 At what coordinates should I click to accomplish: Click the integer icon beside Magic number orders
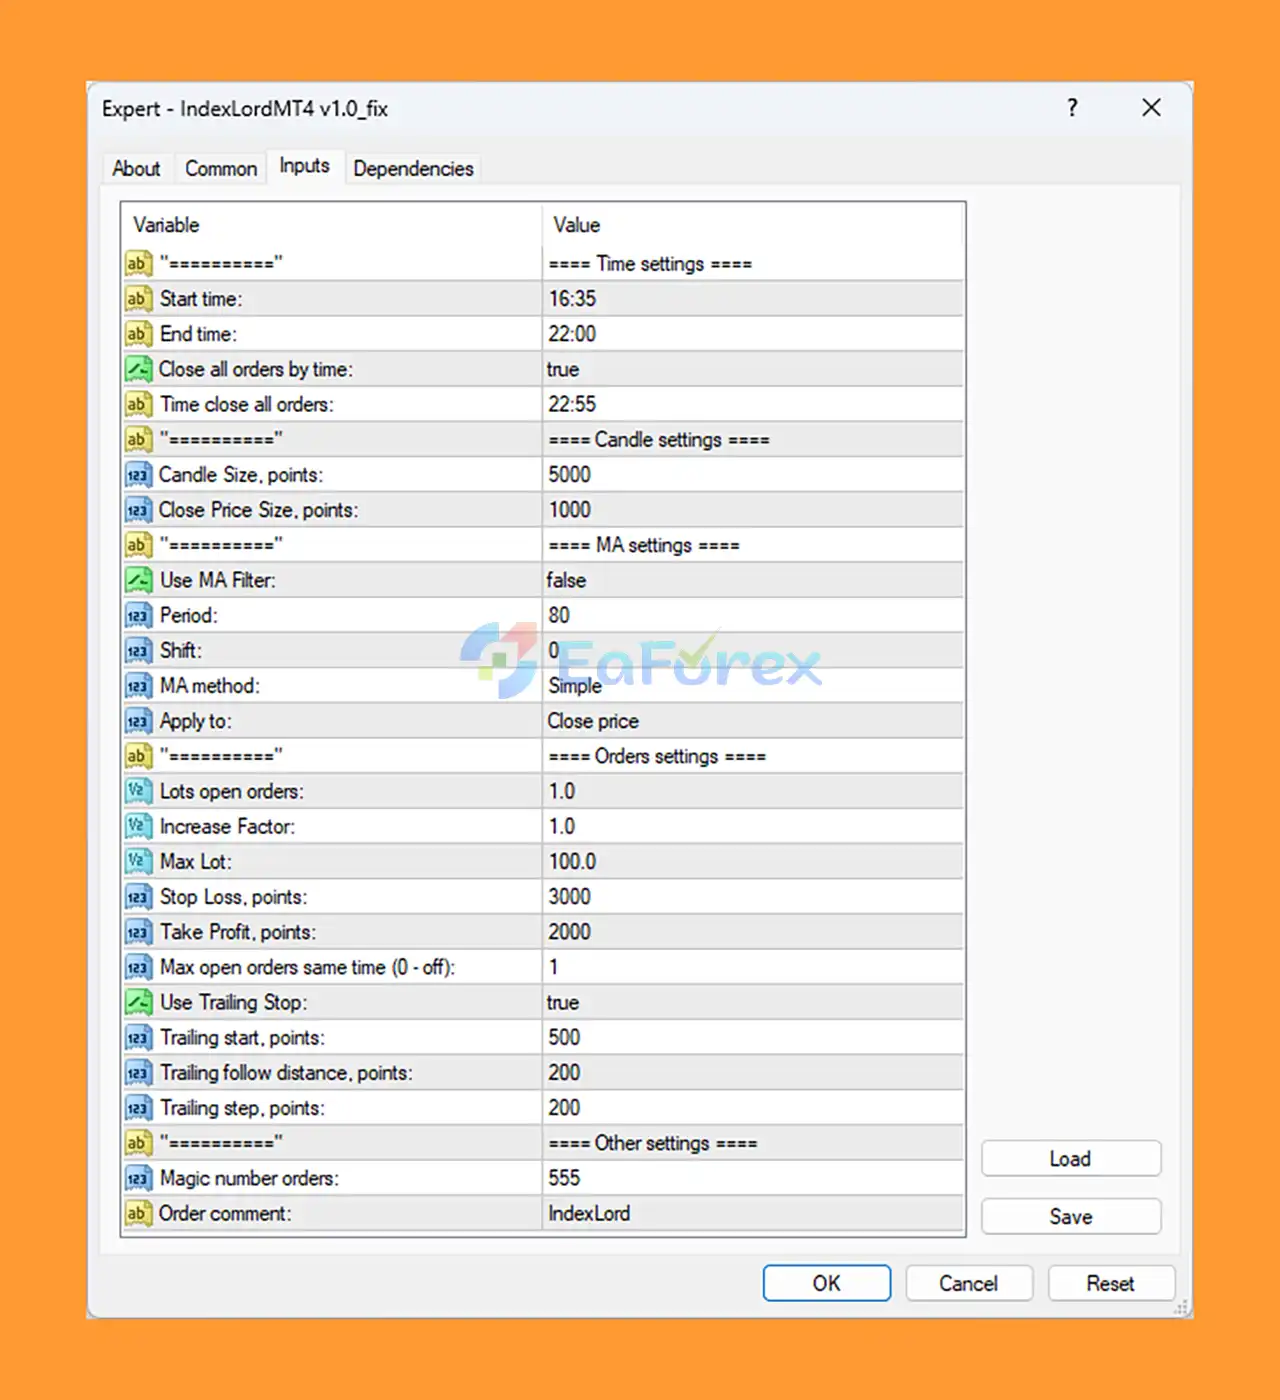coord(138,1178)
